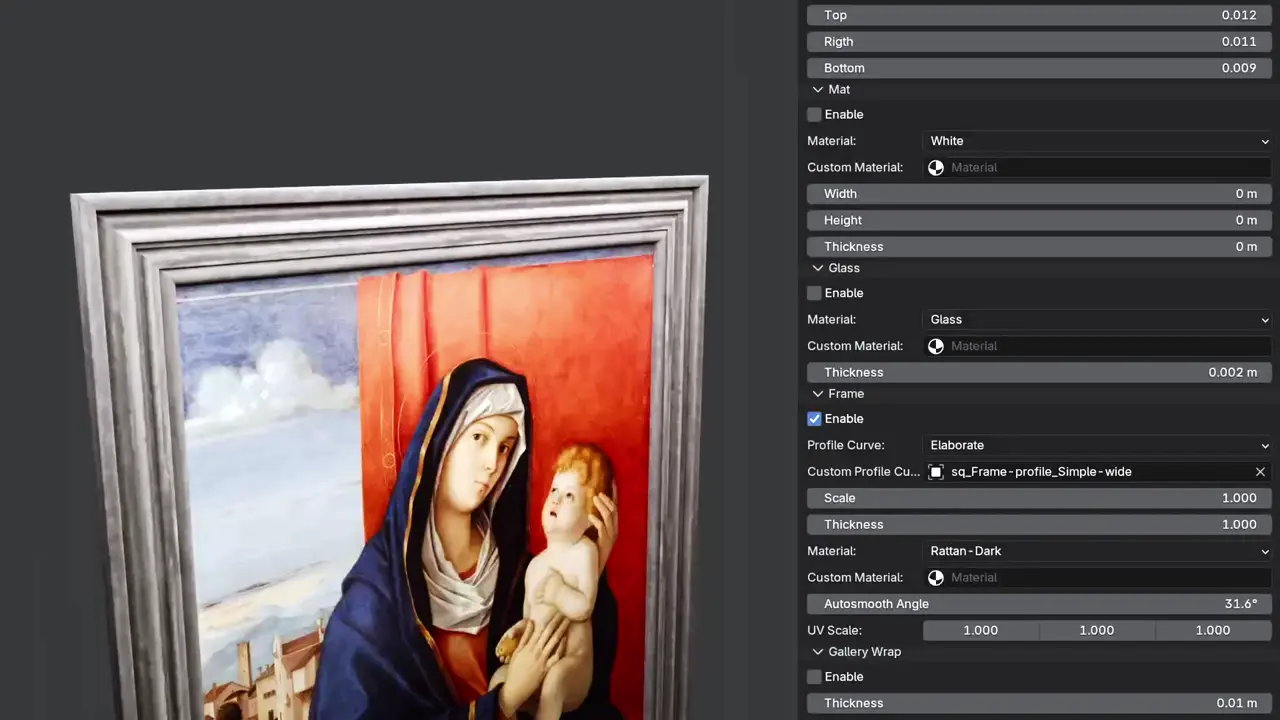Open the Mat material dropdown showing White
The height and width of the screenshot is (720, 1280).
pyautogui.click(x=1097, y=141)
